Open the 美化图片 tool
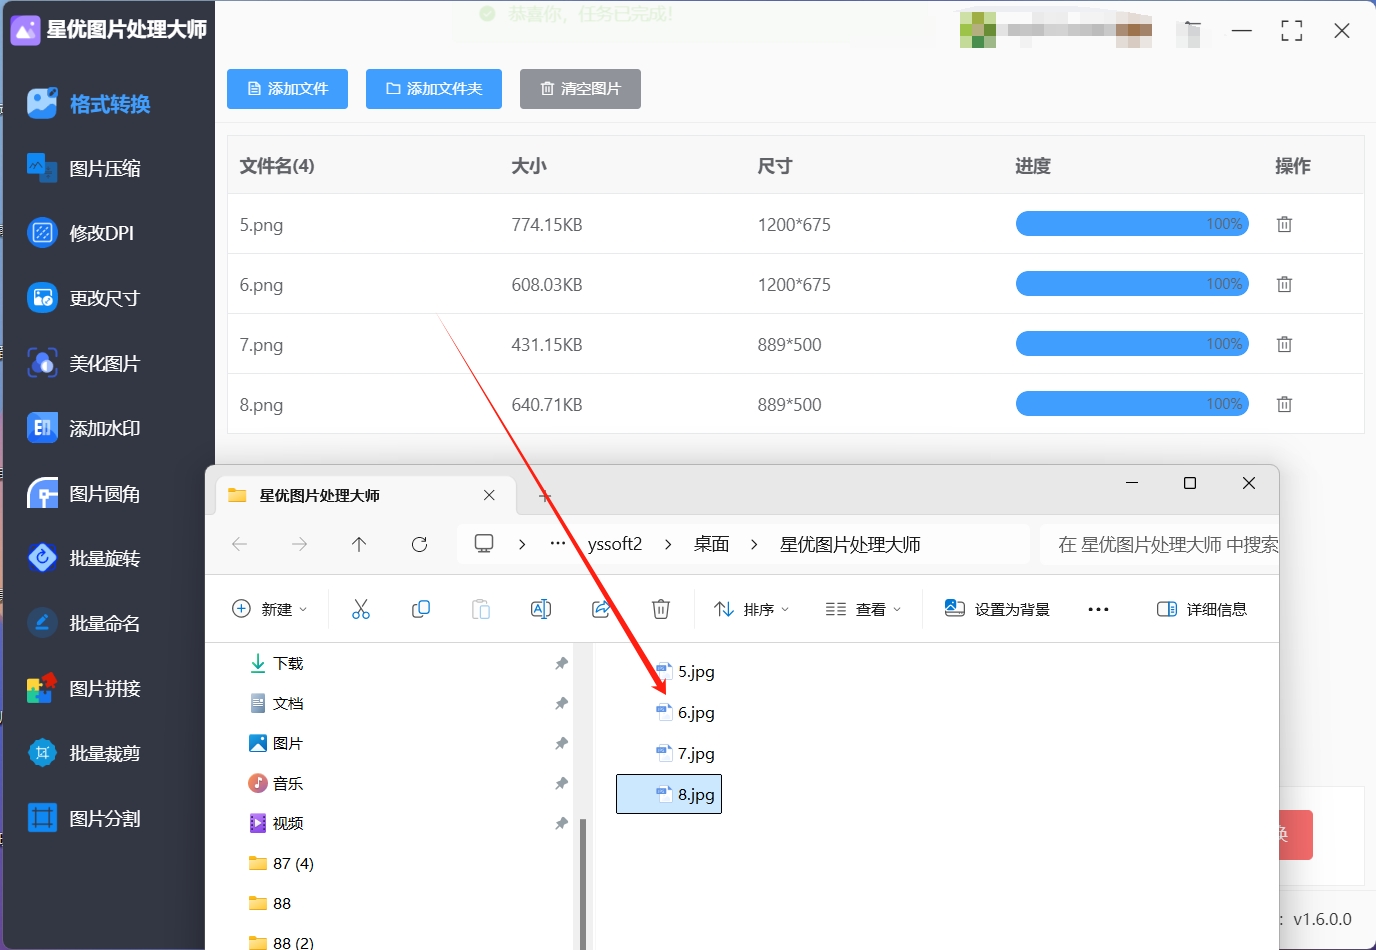 pos(85,363)
